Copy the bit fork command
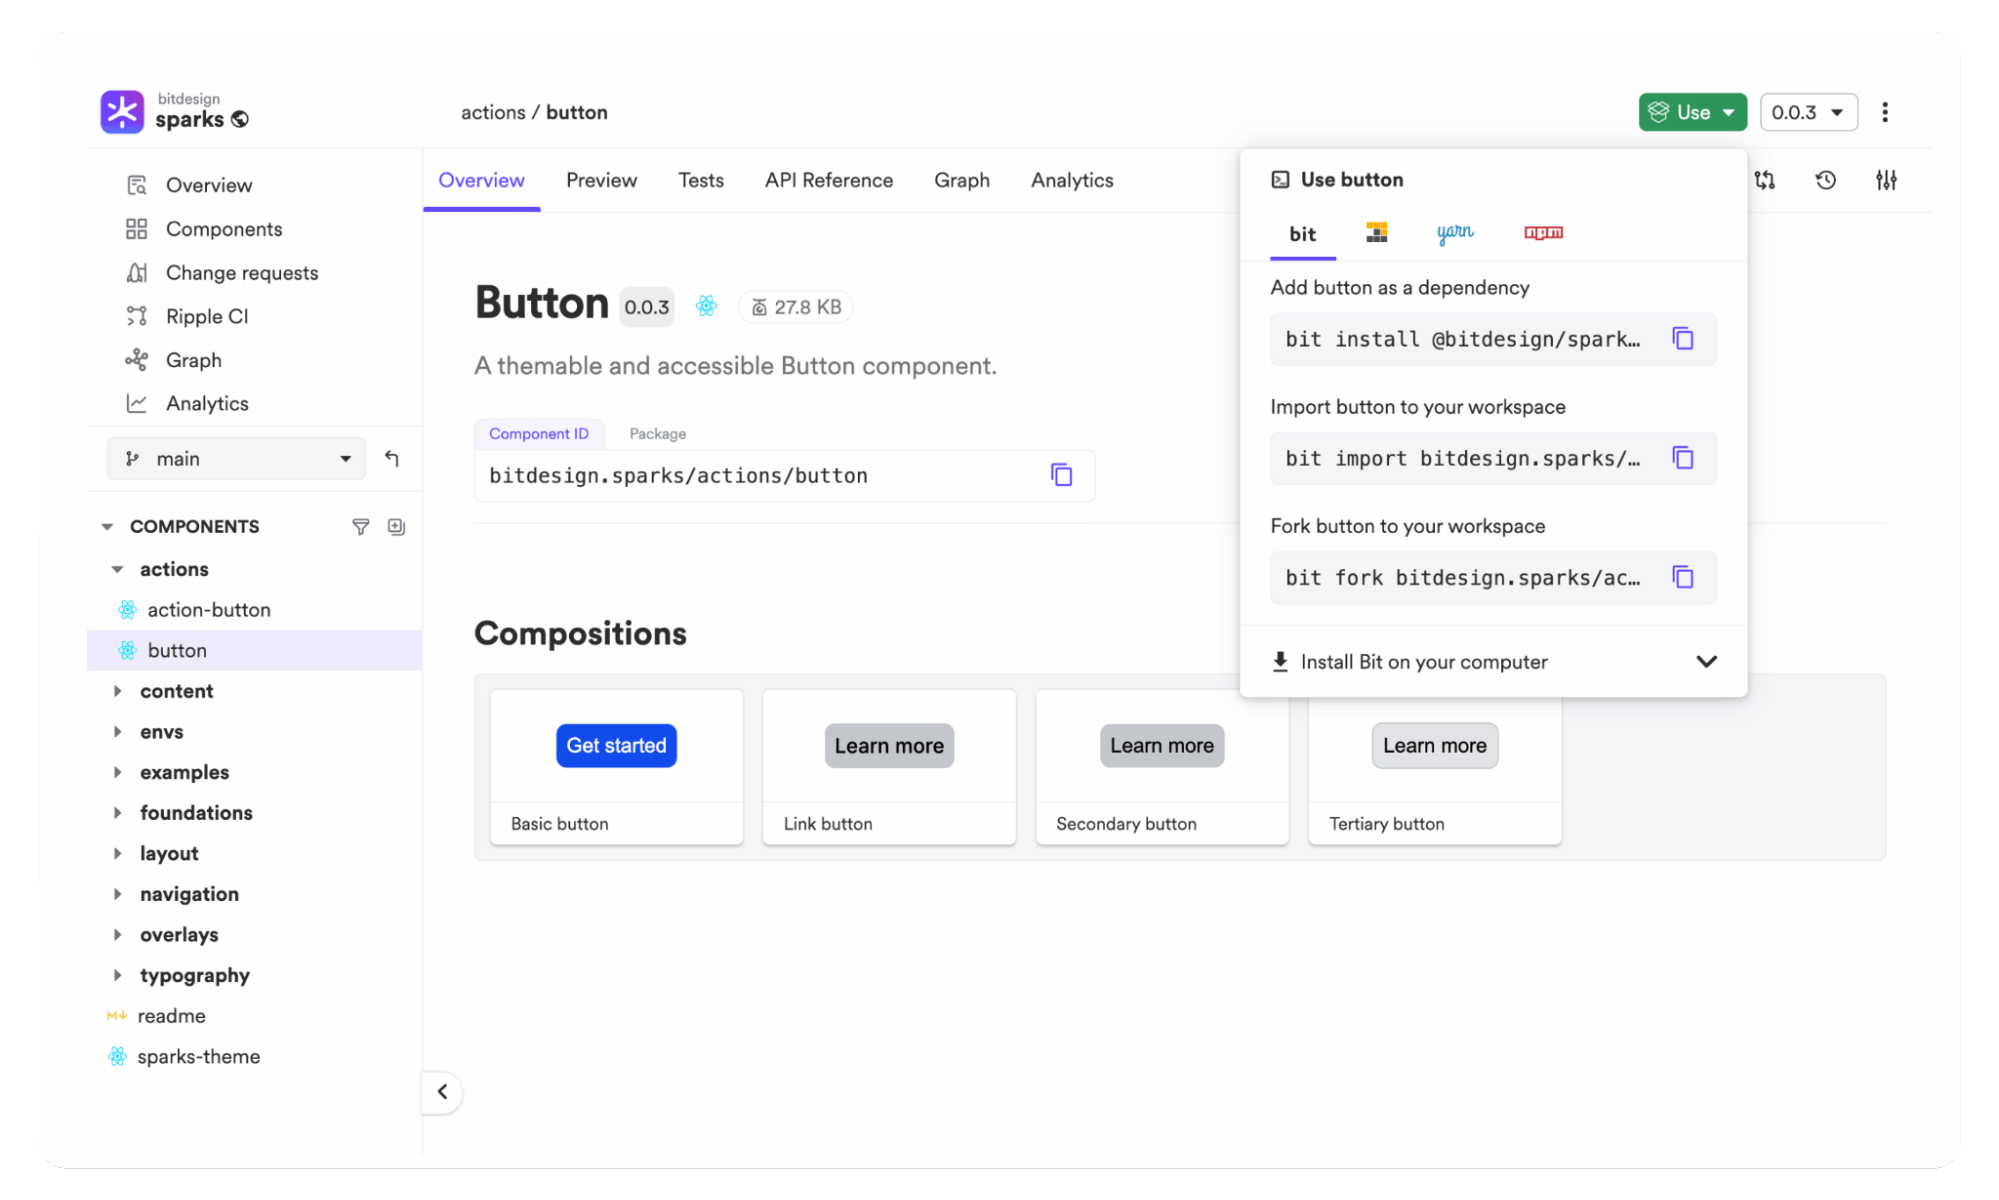The image size is (1999, 1200). coord(1683,577)
